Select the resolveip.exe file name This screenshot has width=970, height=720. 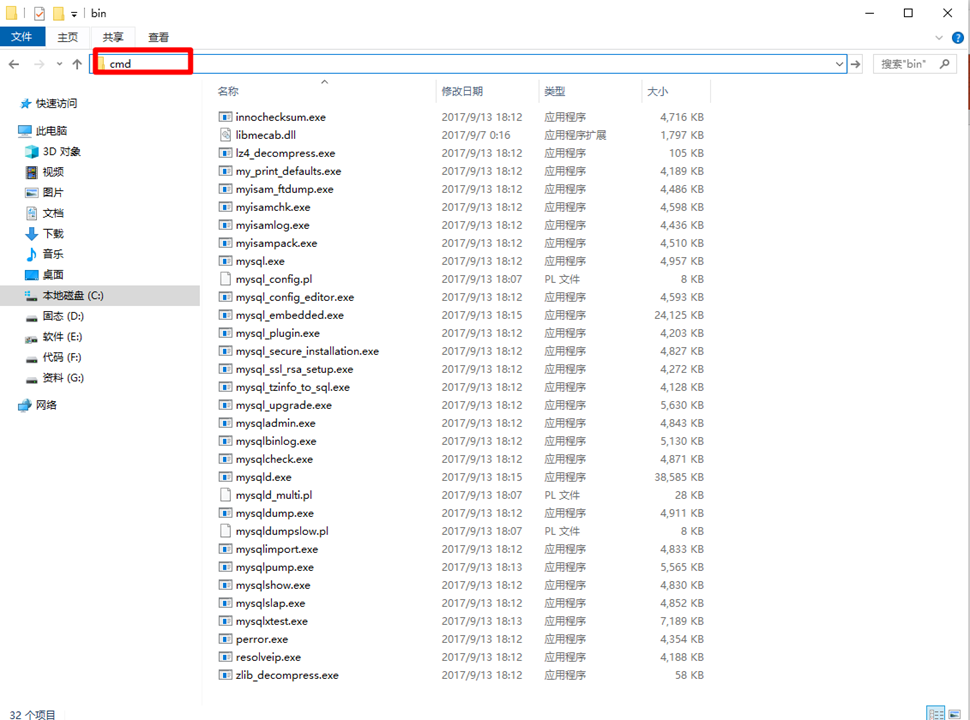268,657
